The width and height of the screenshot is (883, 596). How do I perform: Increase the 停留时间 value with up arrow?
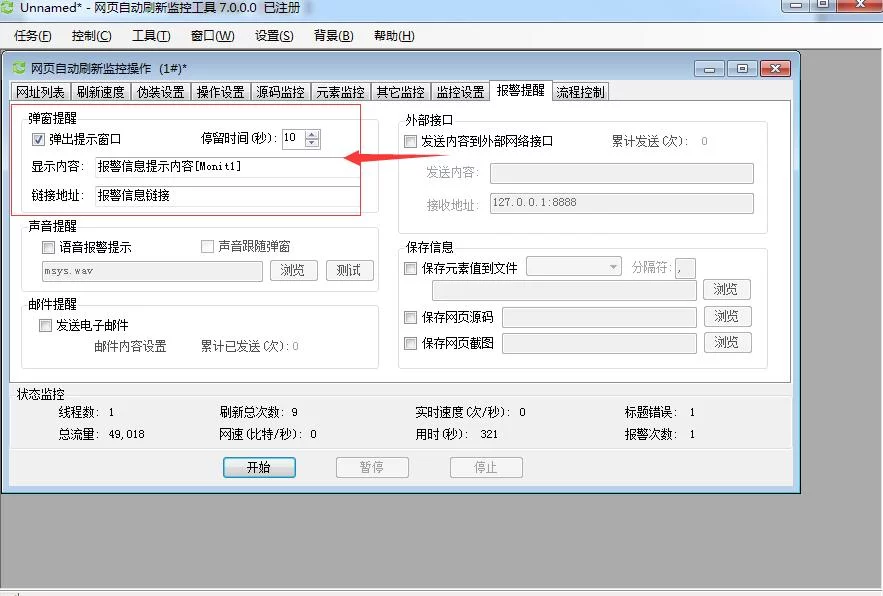pos(312,134)
